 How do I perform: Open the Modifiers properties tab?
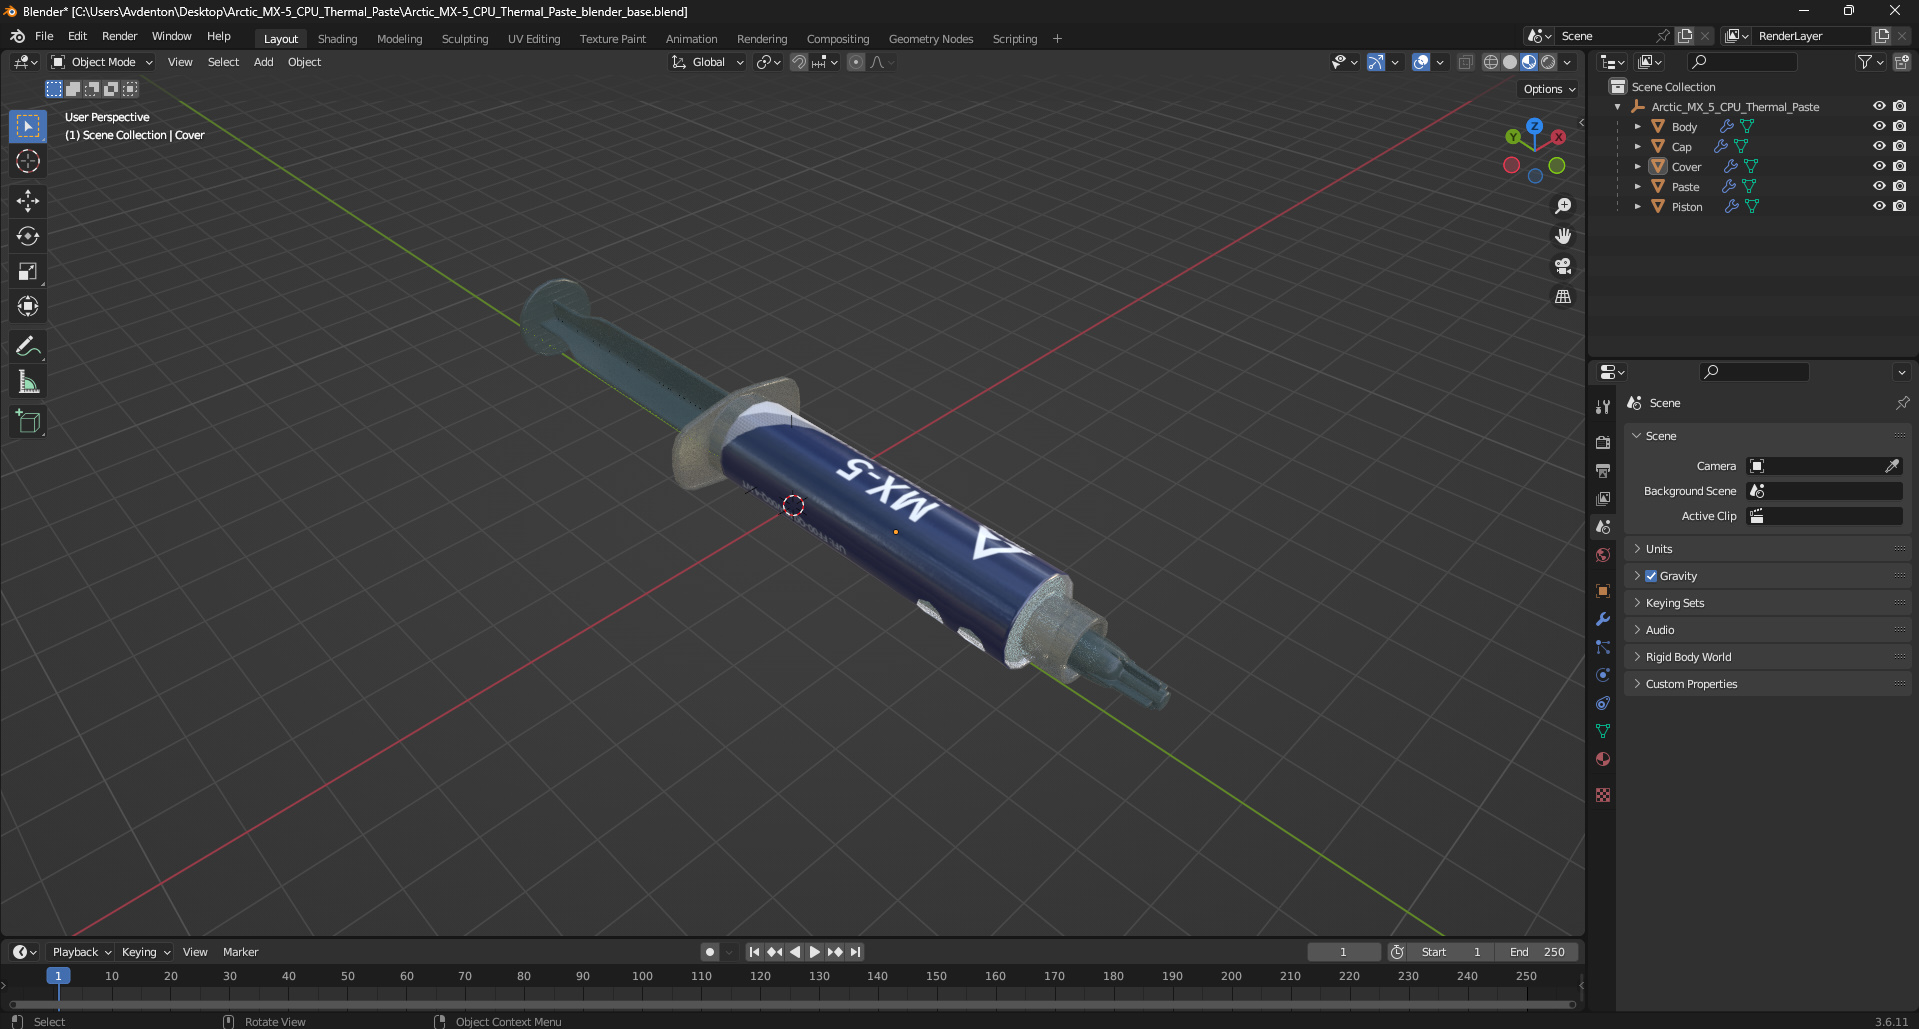click(1603, 619)
